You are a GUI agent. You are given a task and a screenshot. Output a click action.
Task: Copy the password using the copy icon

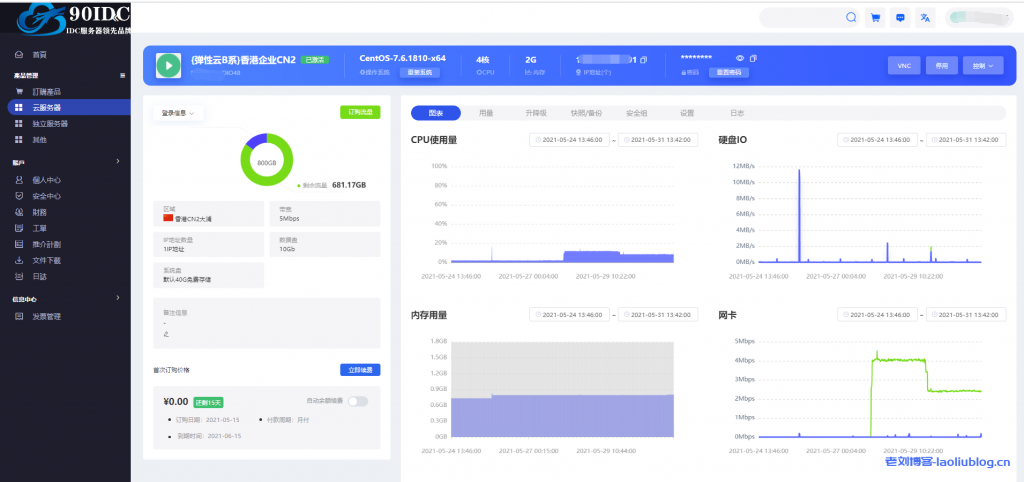755,59
